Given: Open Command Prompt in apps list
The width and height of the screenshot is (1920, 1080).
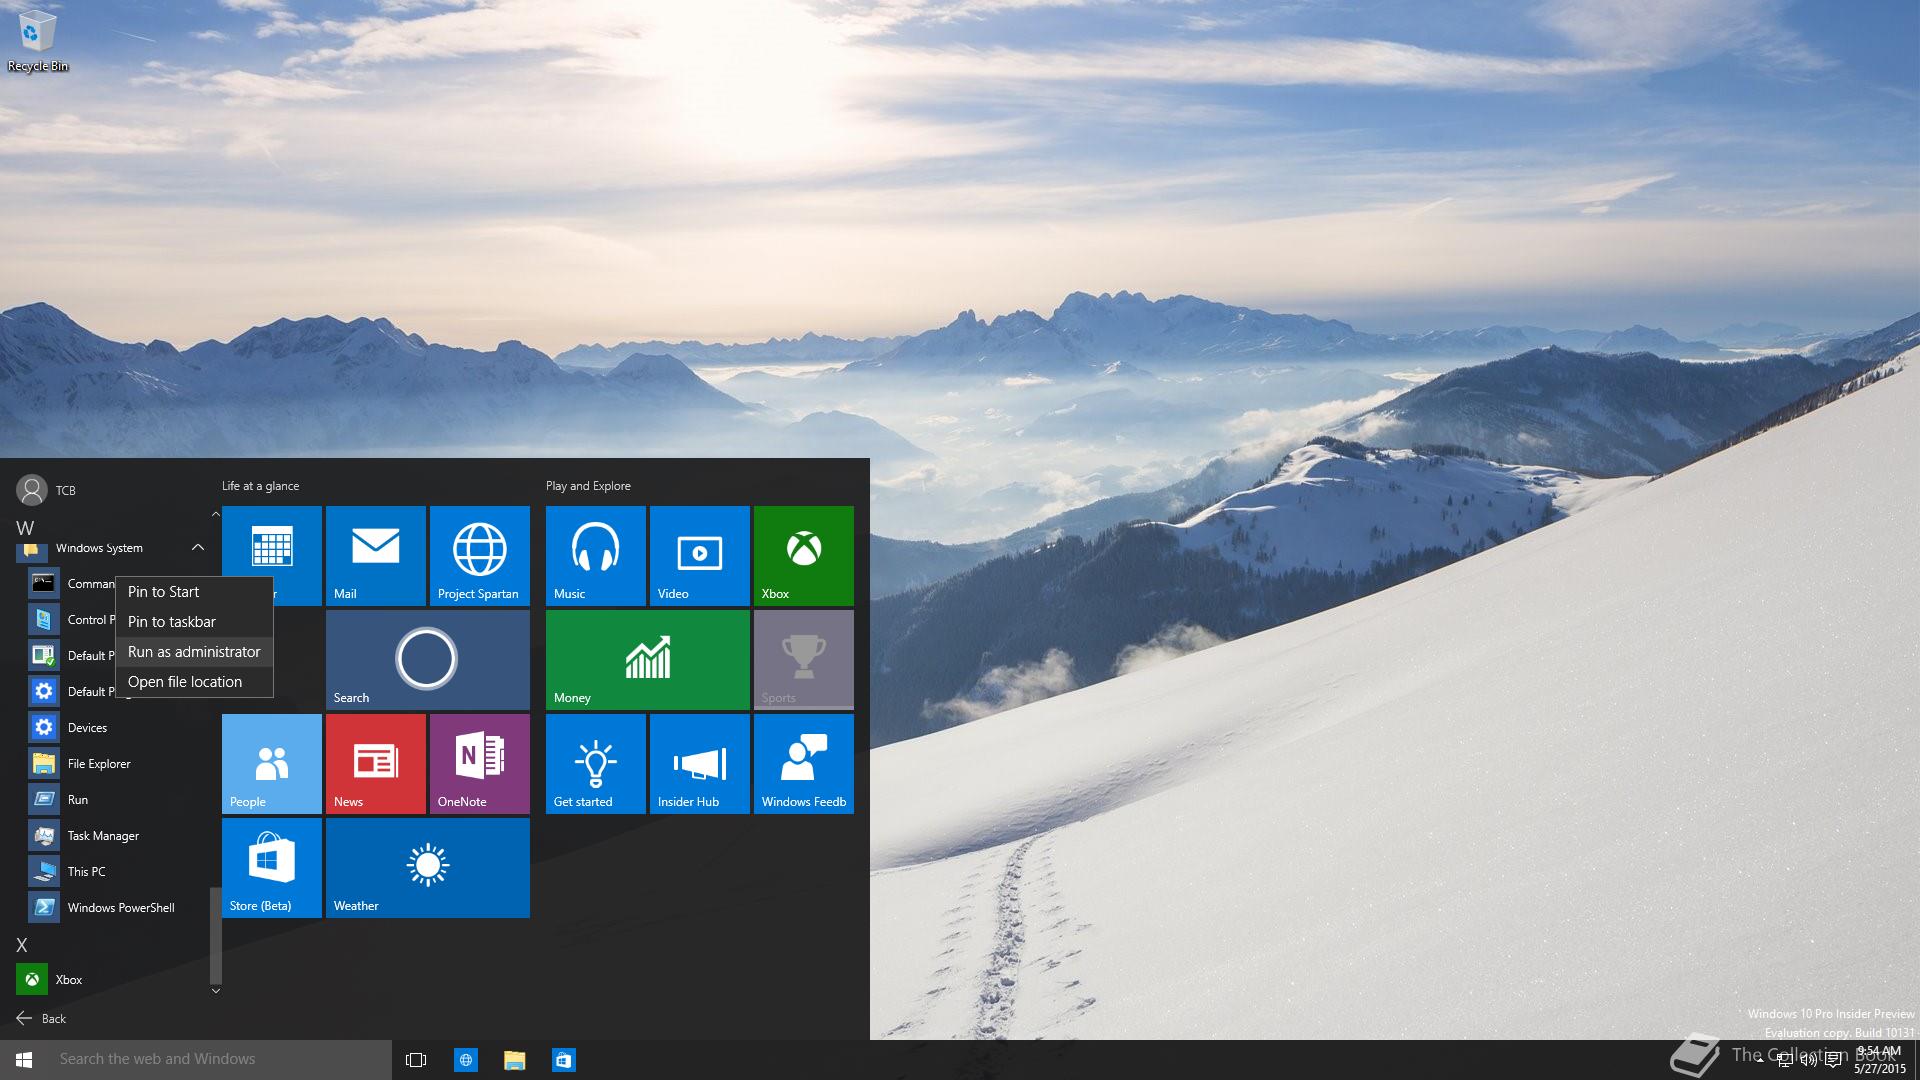Looking at the screenshot, I should click(70, 584).
